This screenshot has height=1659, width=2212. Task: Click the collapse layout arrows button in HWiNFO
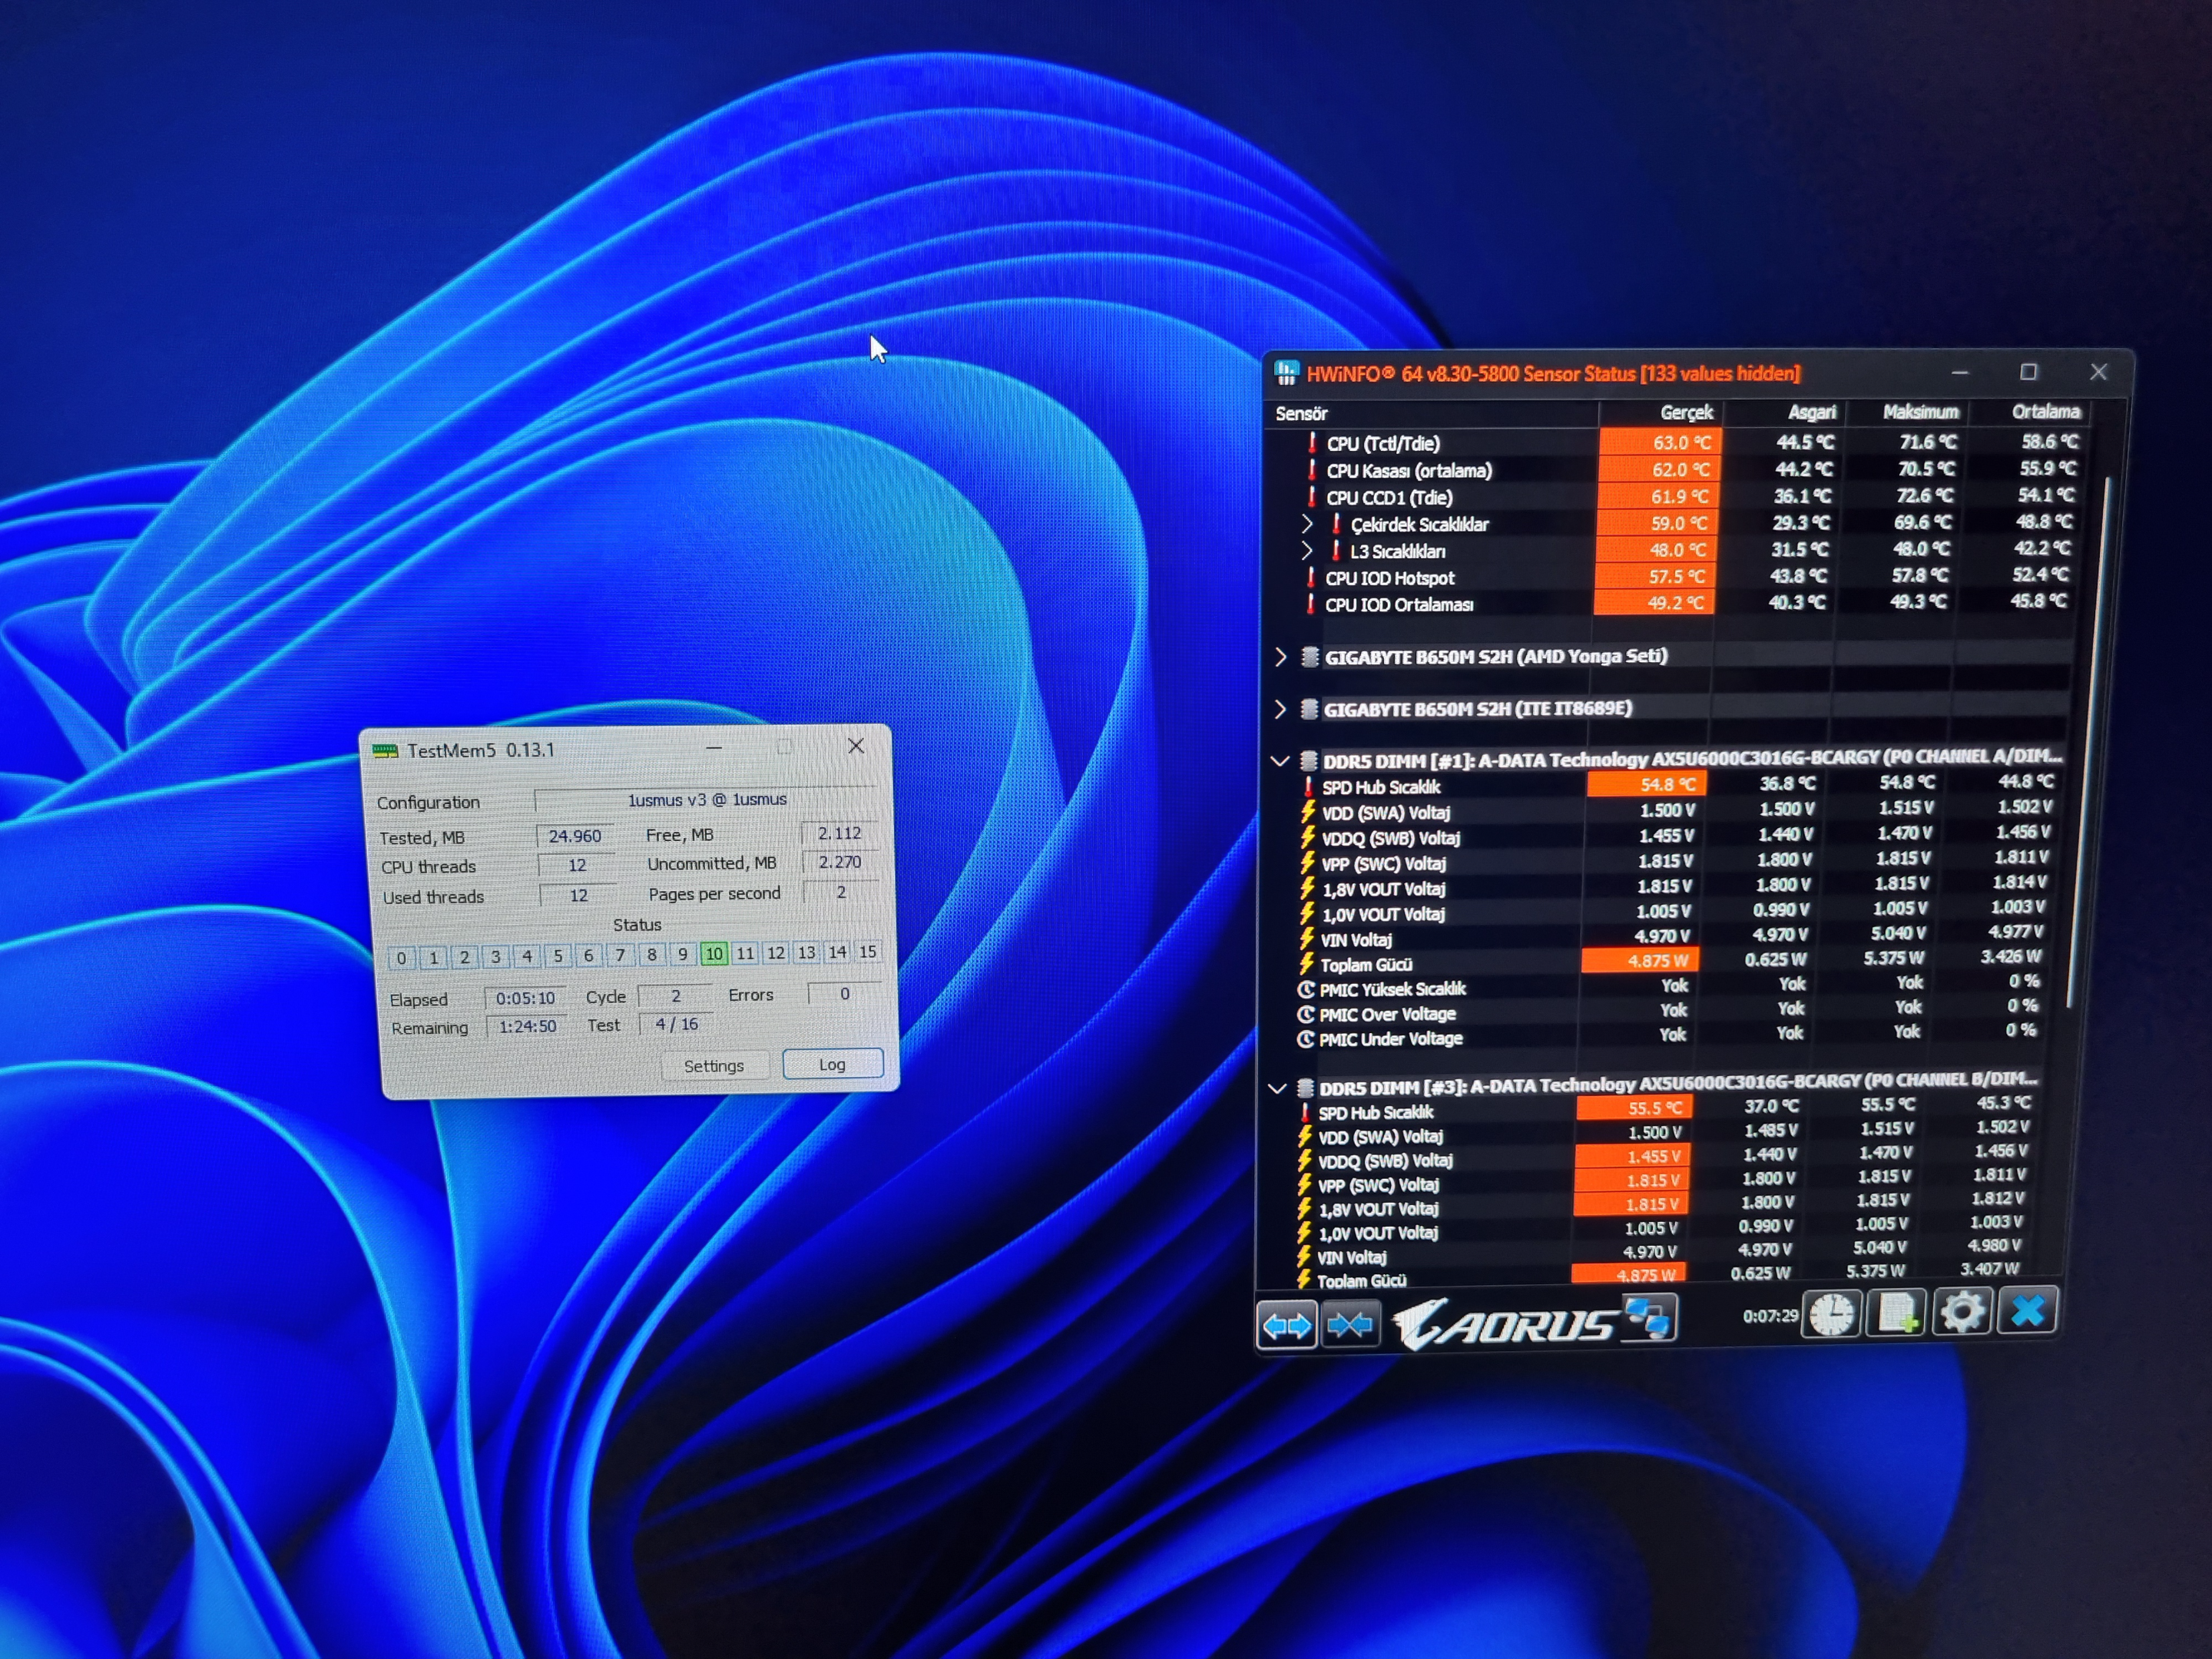click(x=1350, y=1324)
